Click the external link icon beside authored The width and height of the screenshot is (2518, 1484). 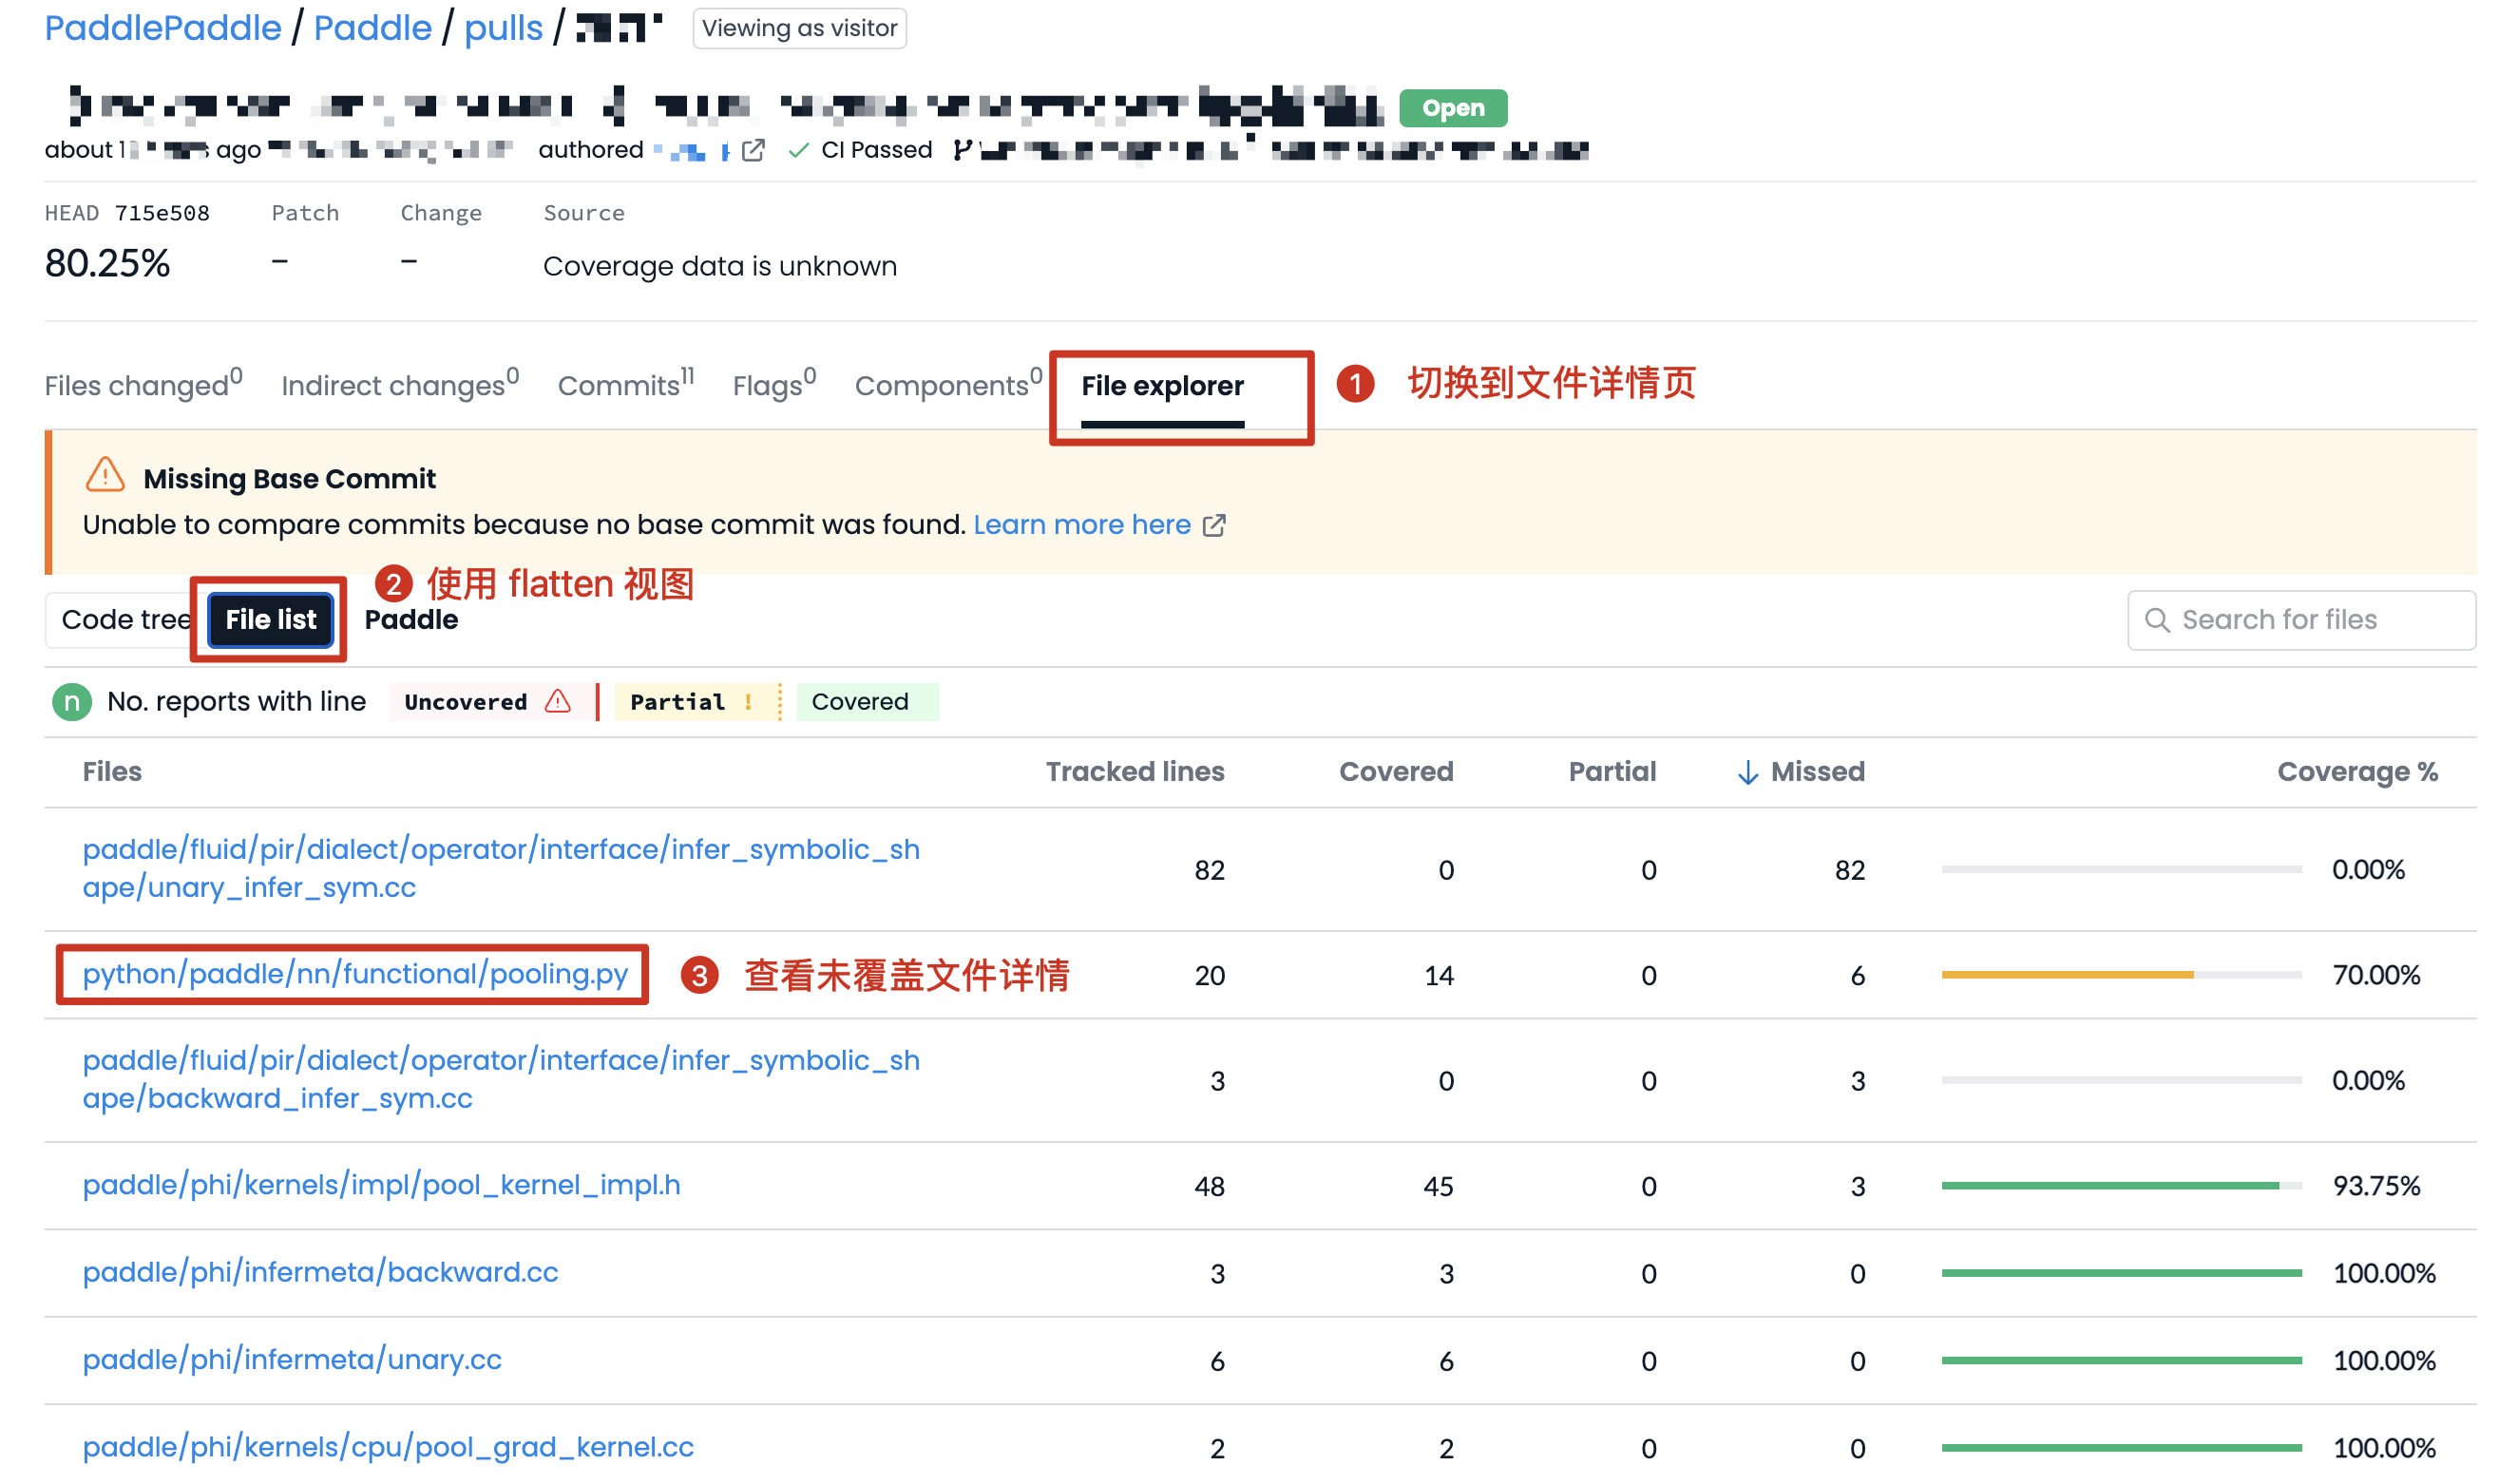pos(753,150)
